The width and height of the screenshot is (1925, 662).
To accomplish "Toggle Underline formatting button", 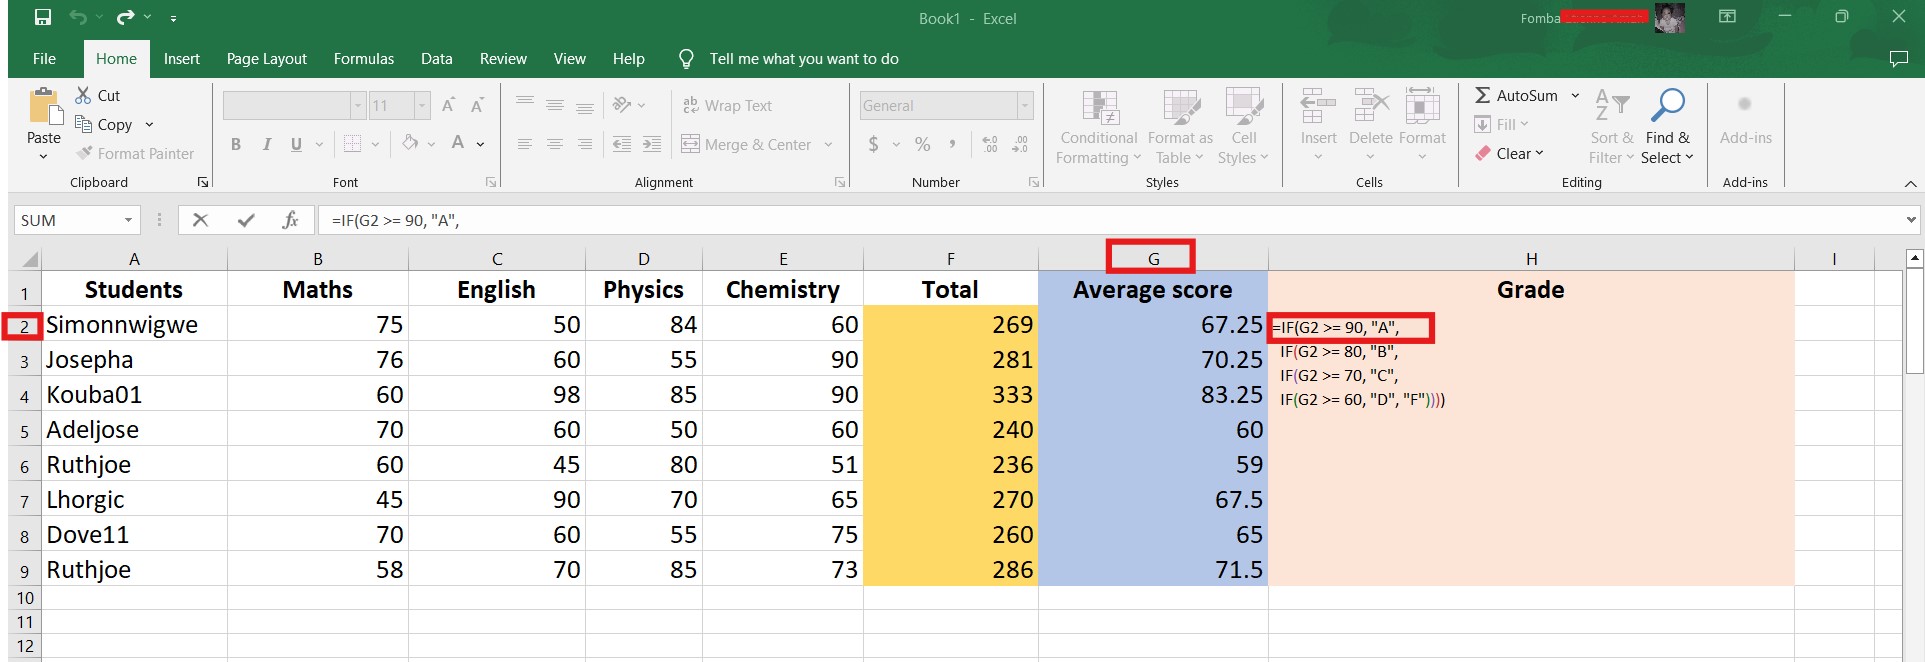I will click(x=296, y=144).
